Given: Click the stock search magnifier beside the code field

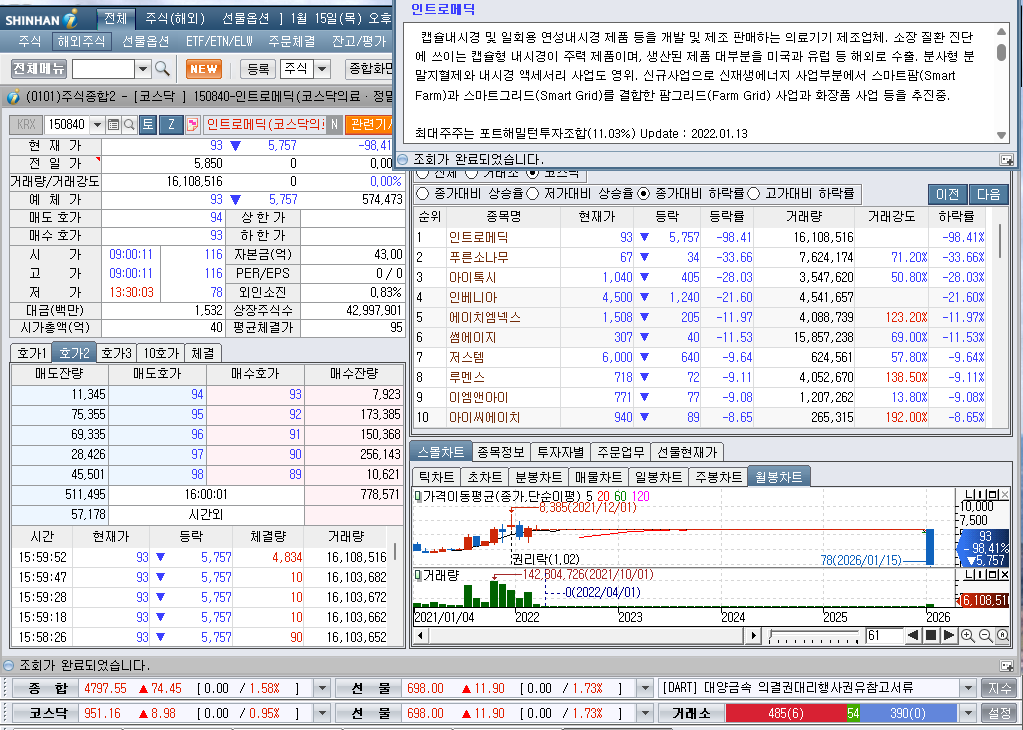Looking at the screenshot, I should (129, 124).
